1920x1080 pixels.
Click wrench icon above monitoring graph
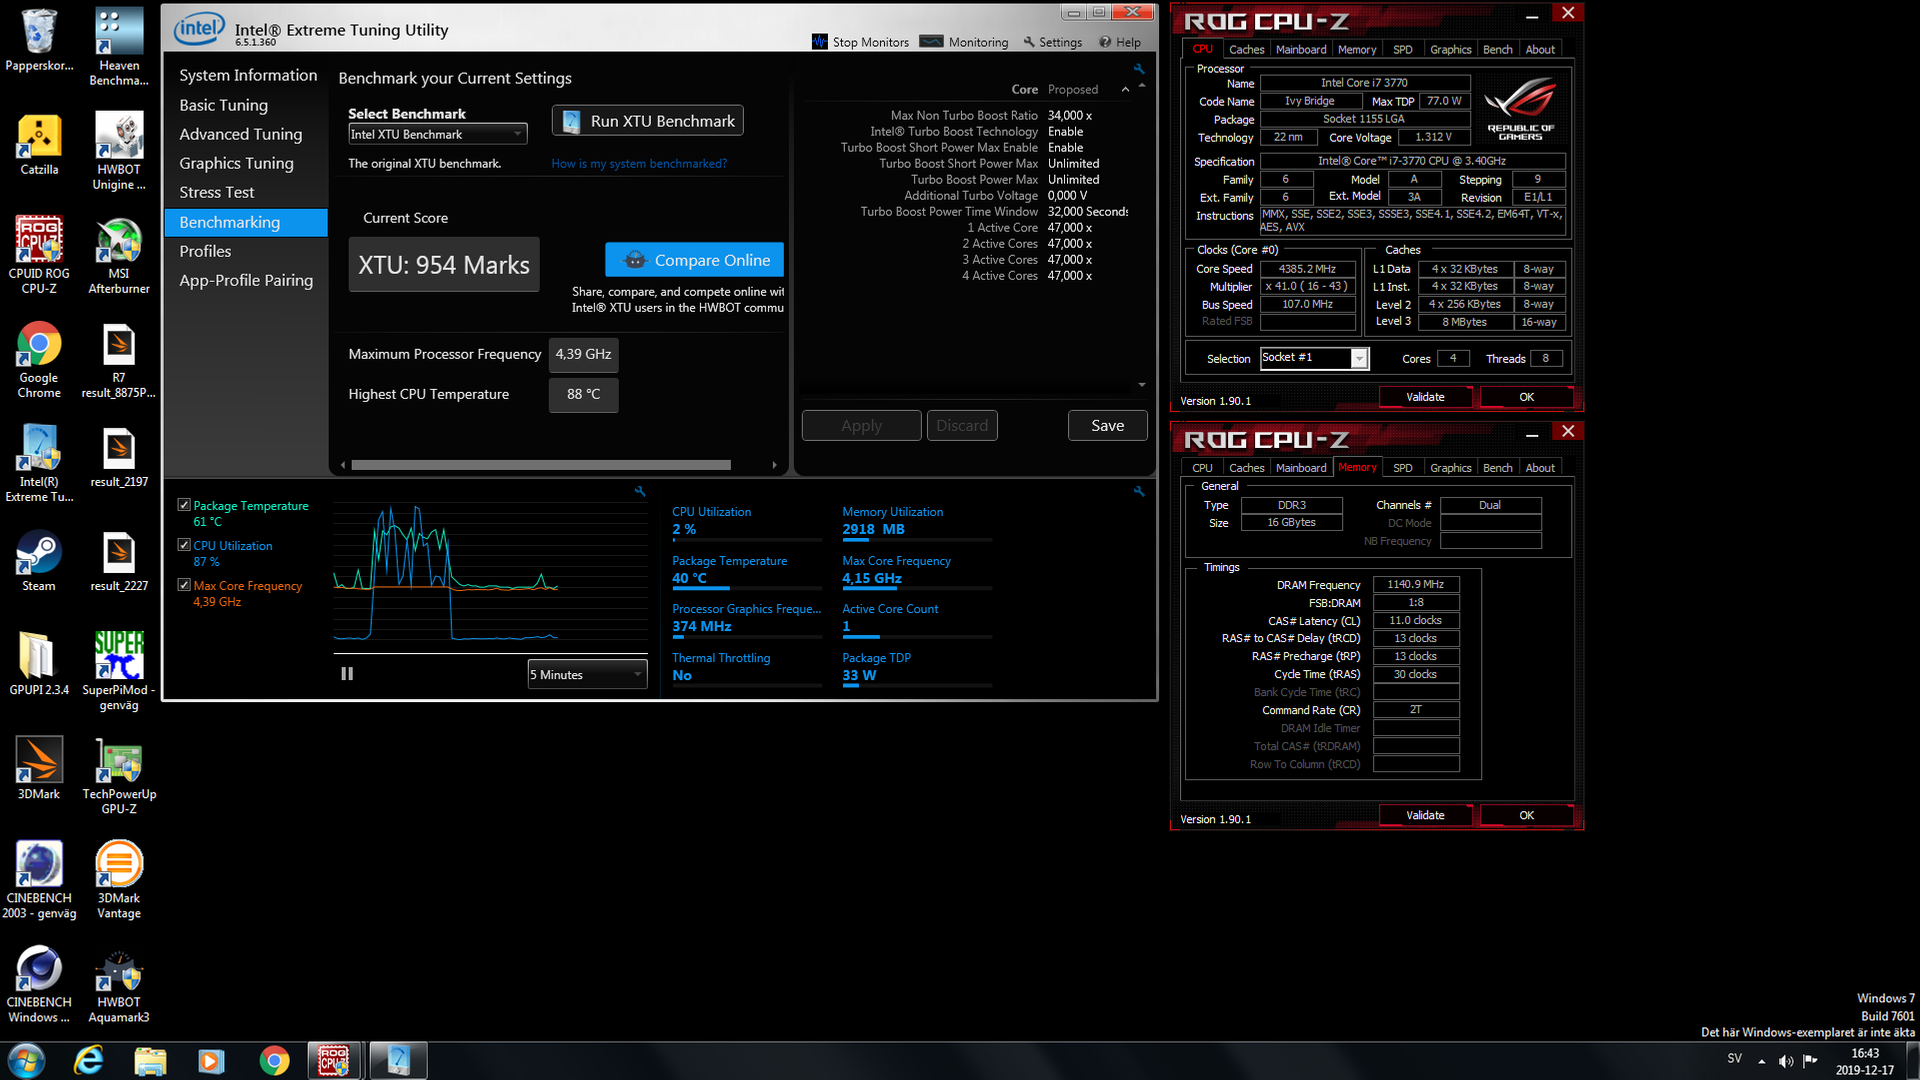point(640,491)
